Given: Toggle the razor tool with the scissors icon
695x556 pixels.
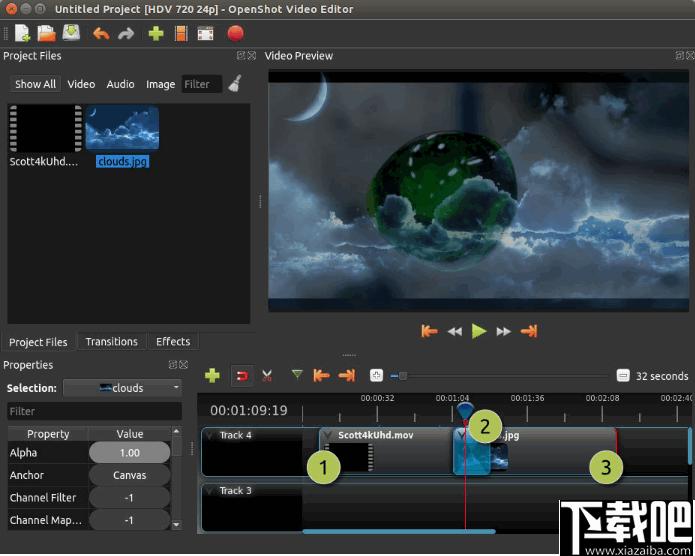Looking at the screenshot, I should pos(266,376).
